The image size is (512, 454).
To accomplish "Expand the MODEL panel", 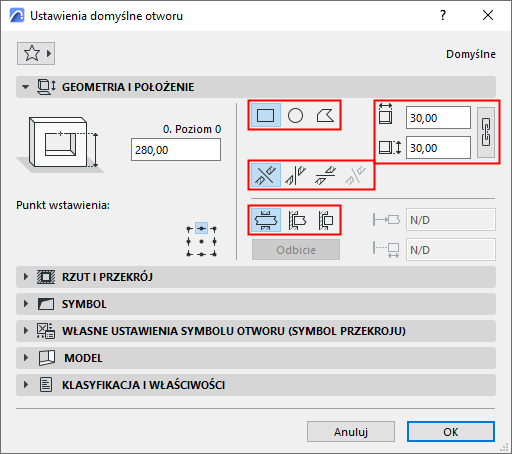I will point(256,358).
